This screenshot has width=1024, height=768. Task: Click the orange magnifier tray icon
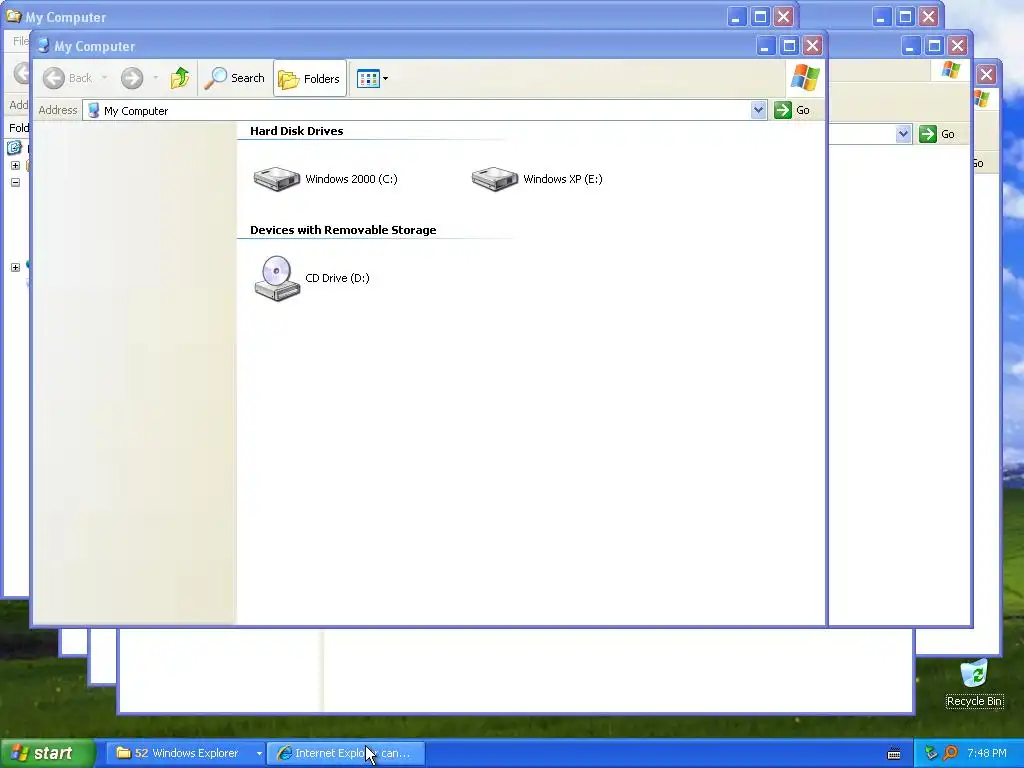pyautogui.click(x=951, y=753)
